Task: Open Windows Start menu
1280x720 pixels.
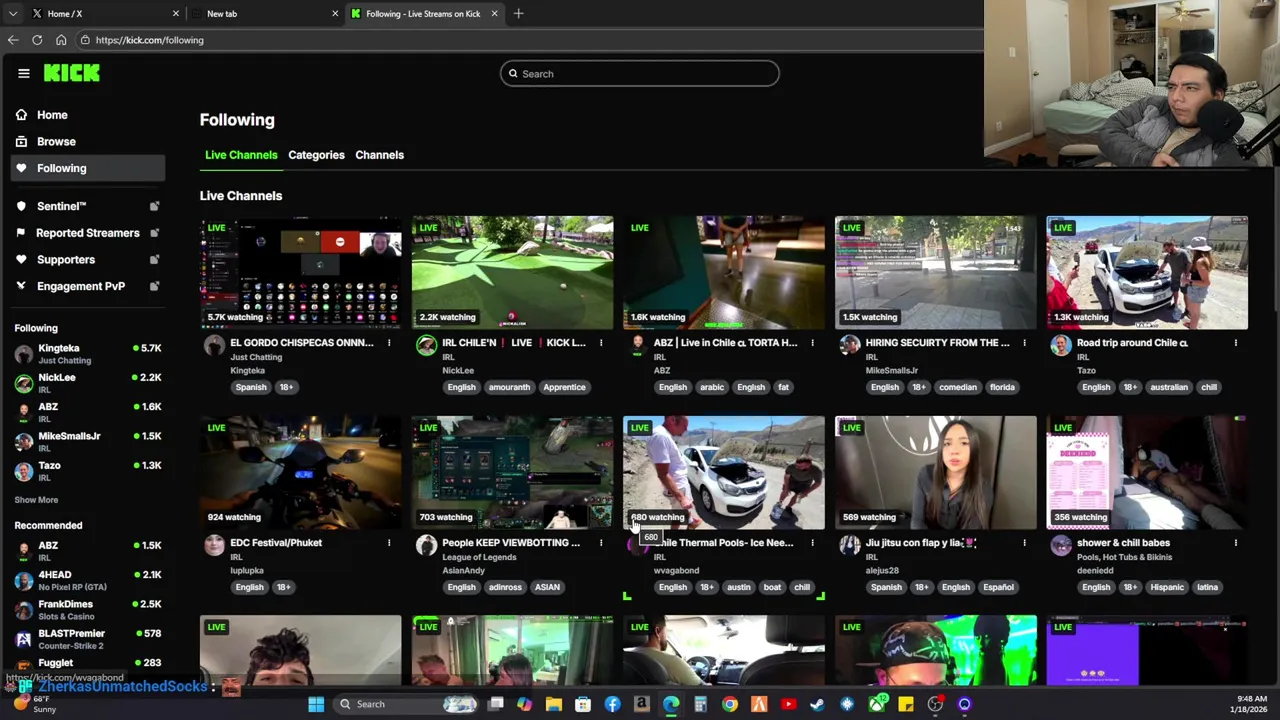Action: pos(316,704)
